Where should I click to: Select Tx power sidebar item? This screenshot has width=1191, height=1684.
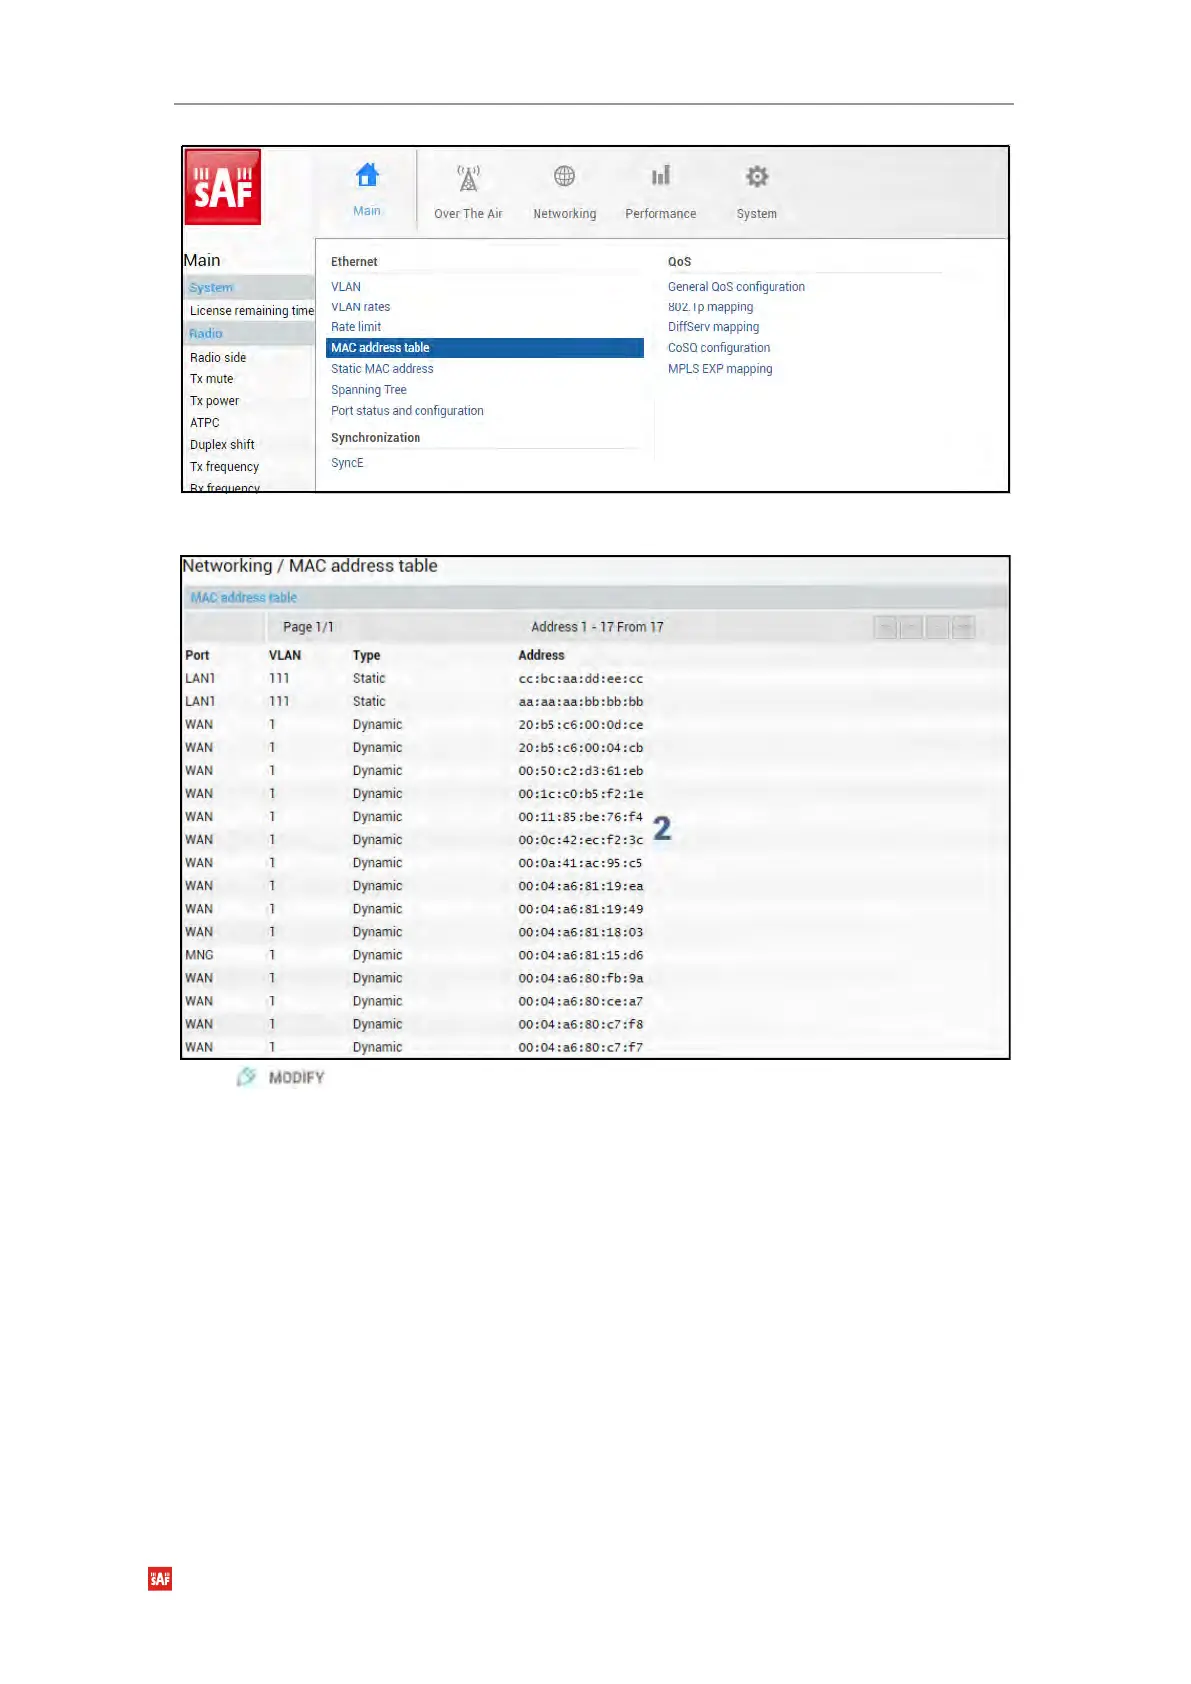(215, 401)
